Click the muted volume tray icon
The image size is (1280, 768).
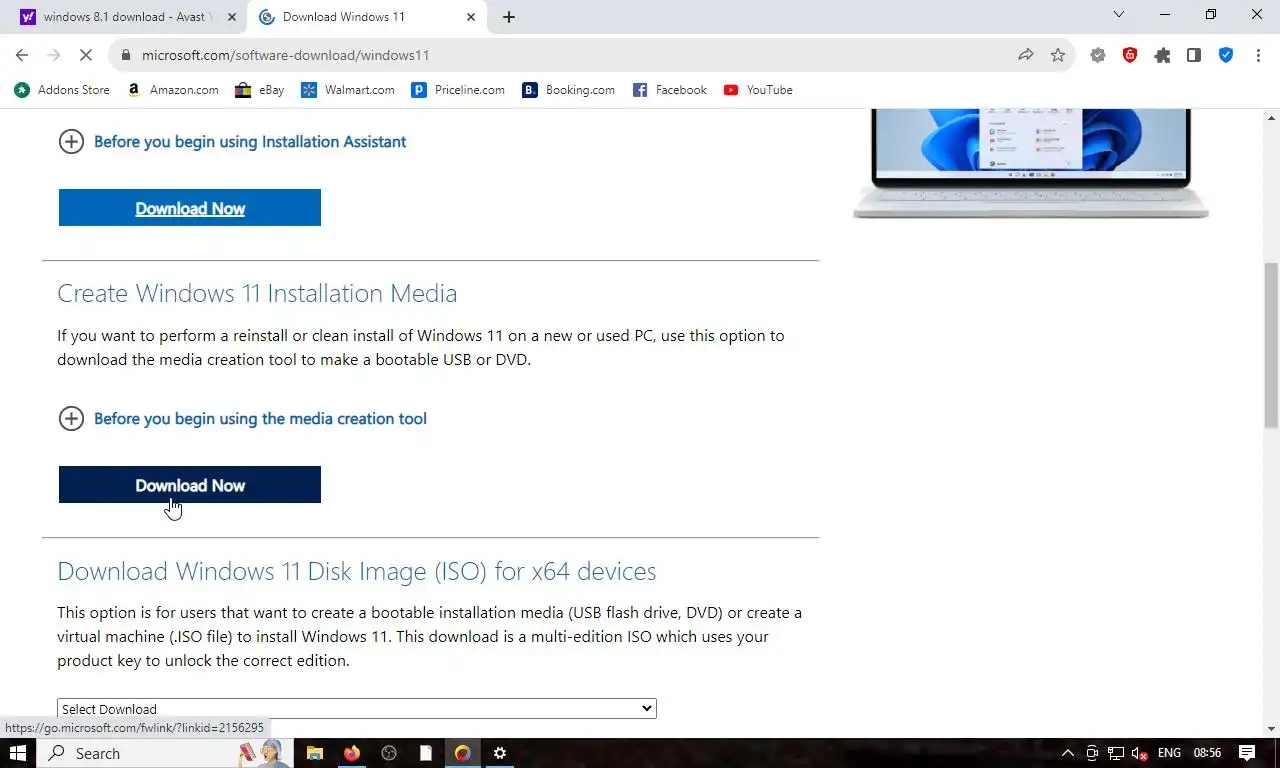pos(1139,753)
